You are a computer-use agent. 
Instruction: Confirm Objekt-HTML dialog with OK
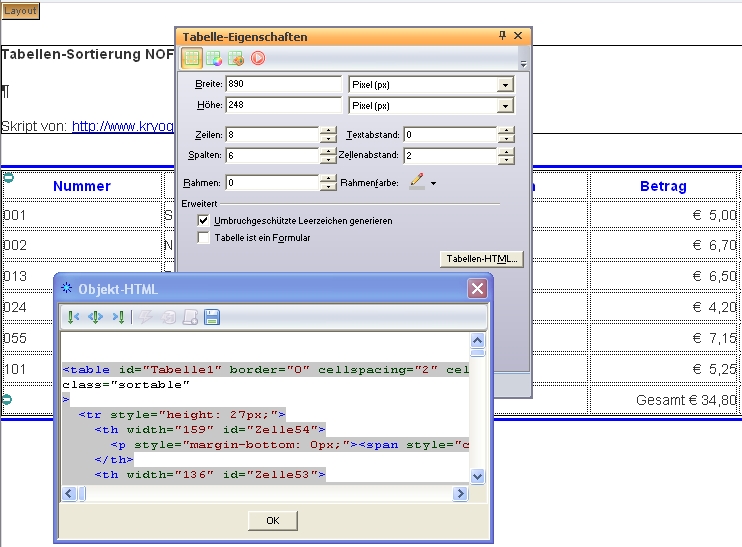[272, 520]
